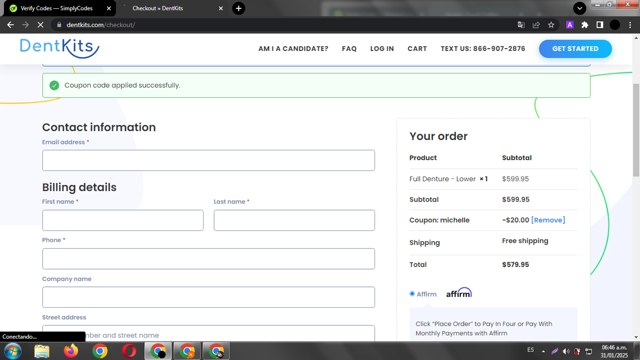Open the purple A extension icon
The width and height of the screenshot is (640, 360).
click(x=570, y=25)
